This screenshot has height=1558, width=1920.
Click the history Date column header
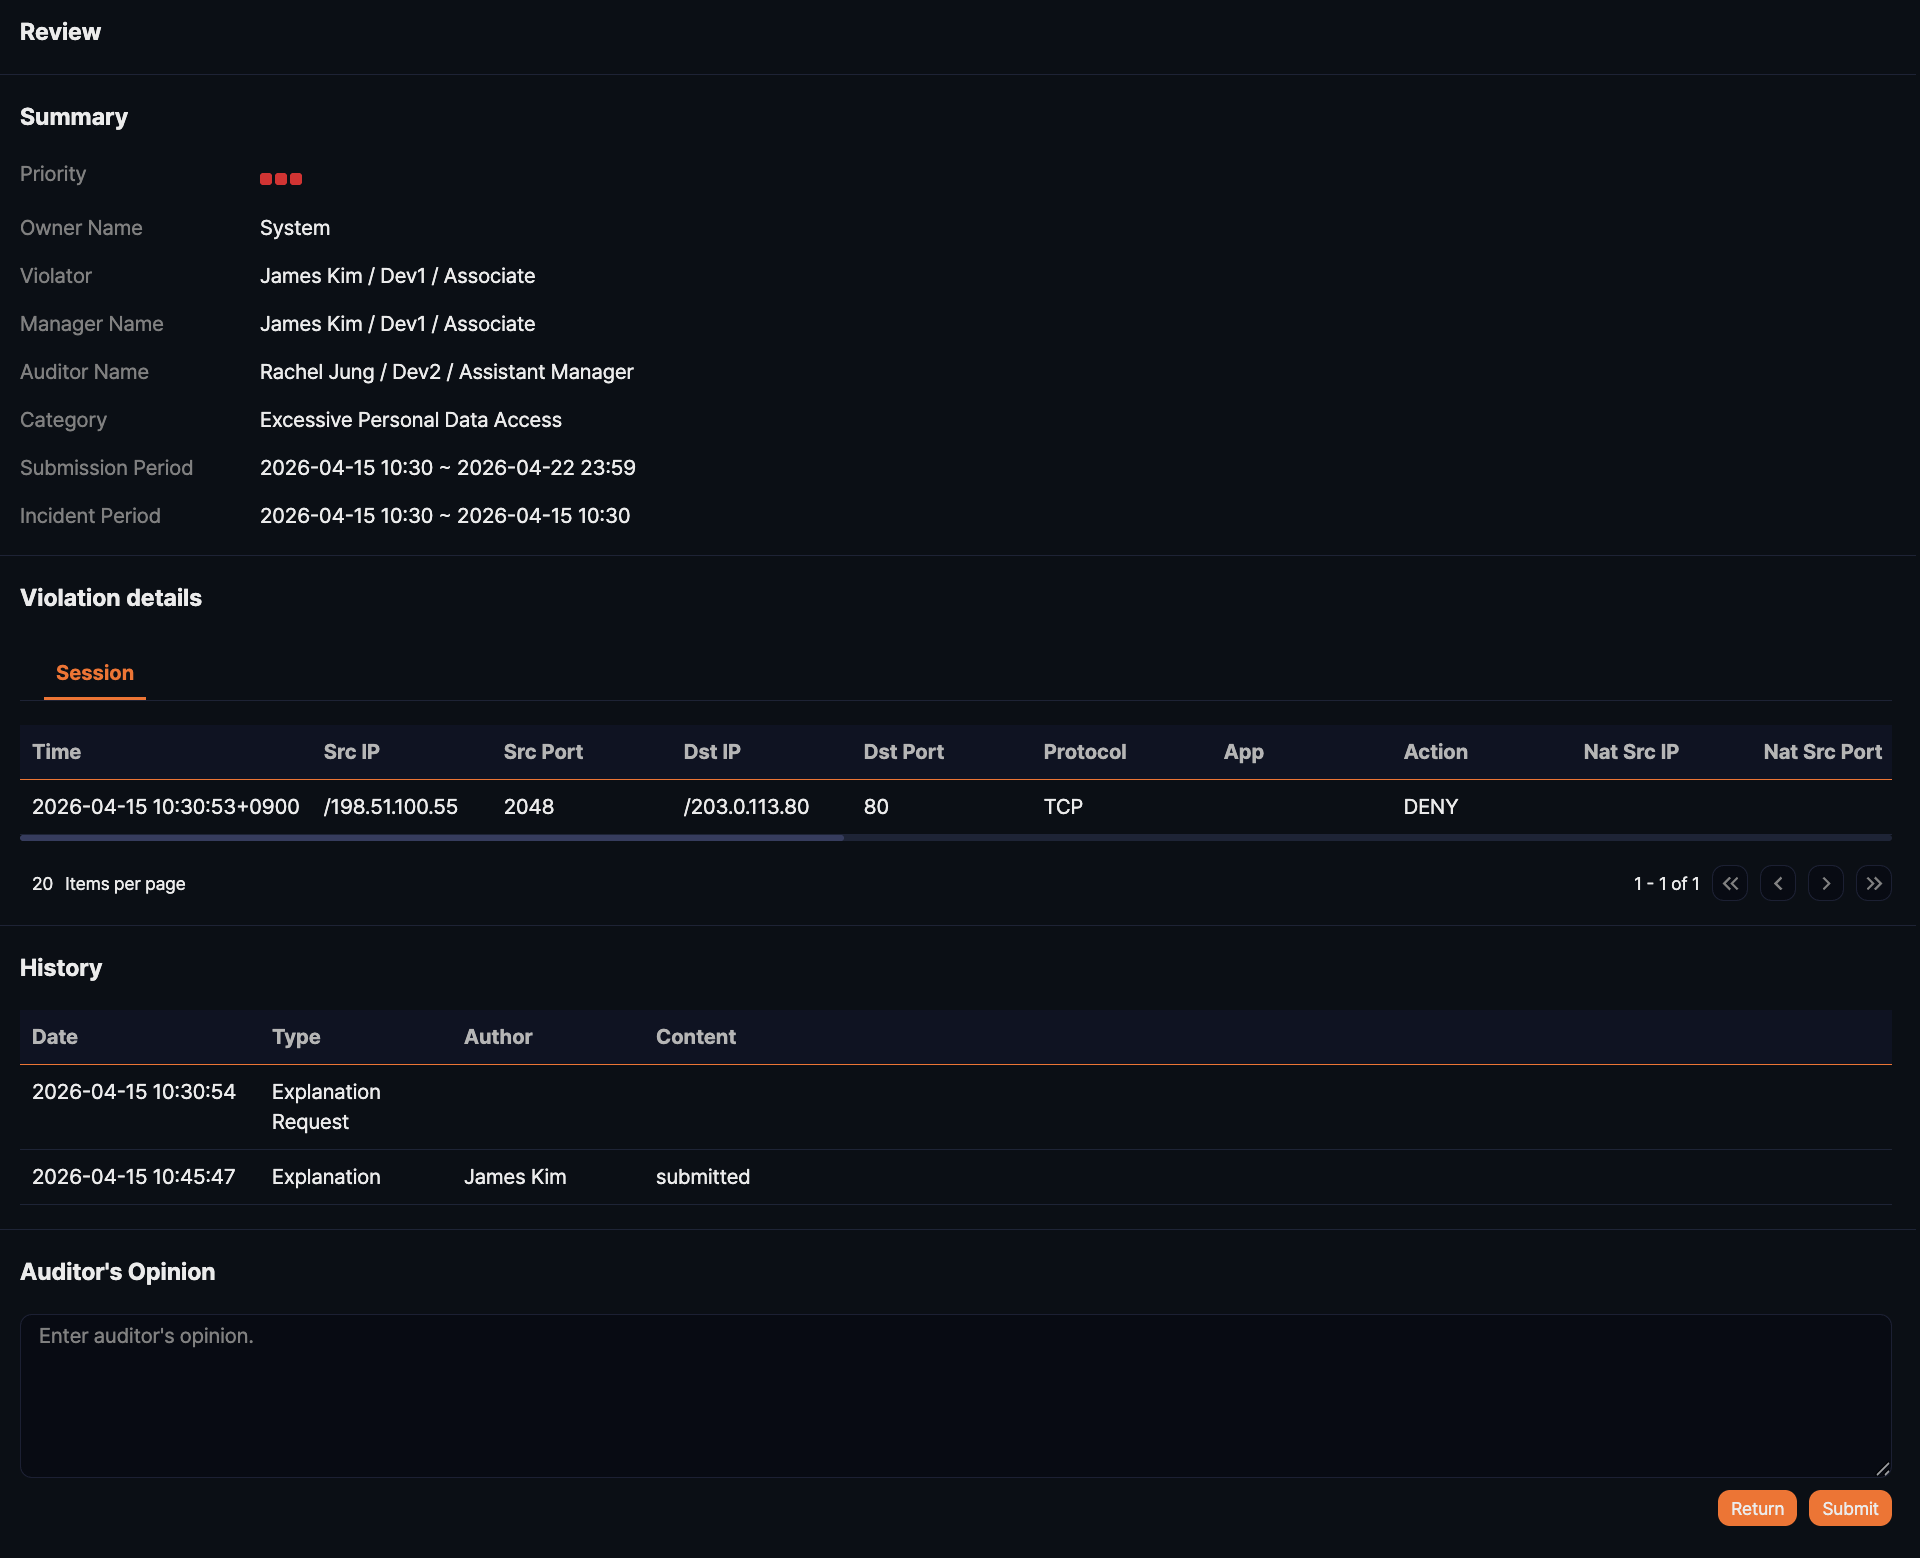[55, 1037]
